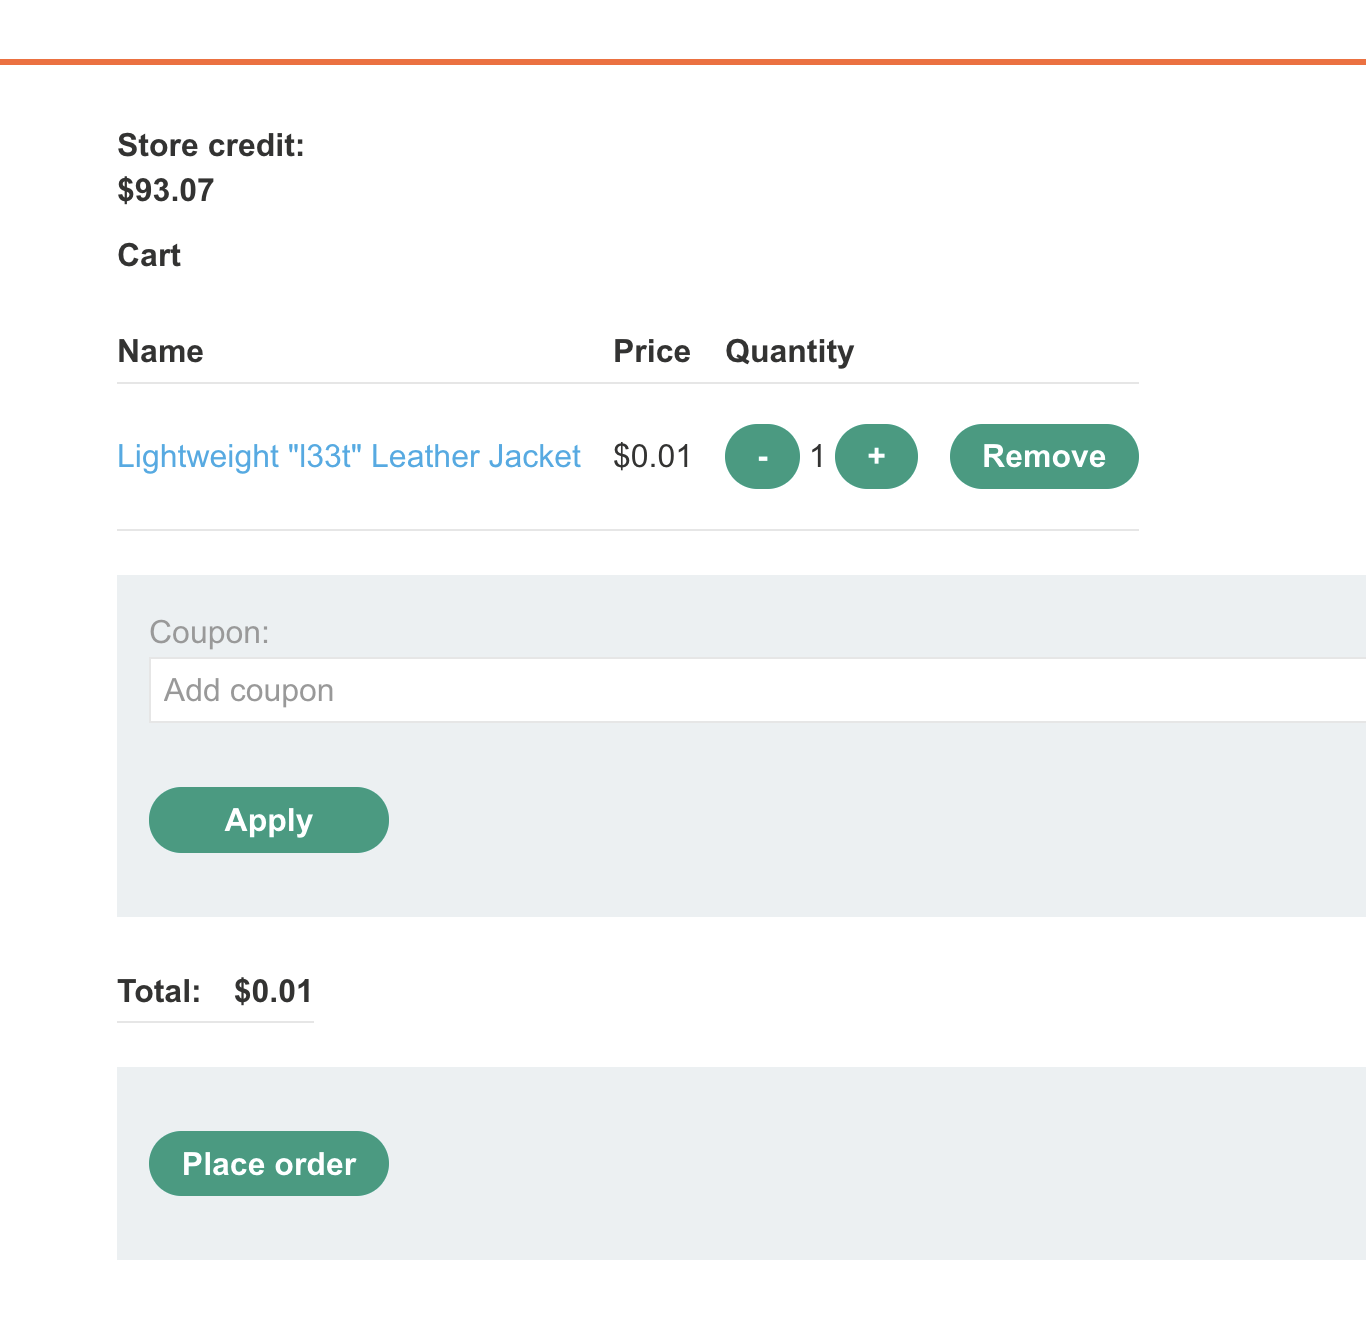1366x1326 pixels.
Task: Decrease jacket quantity with minus button
Action: click(x=762, y=457)
